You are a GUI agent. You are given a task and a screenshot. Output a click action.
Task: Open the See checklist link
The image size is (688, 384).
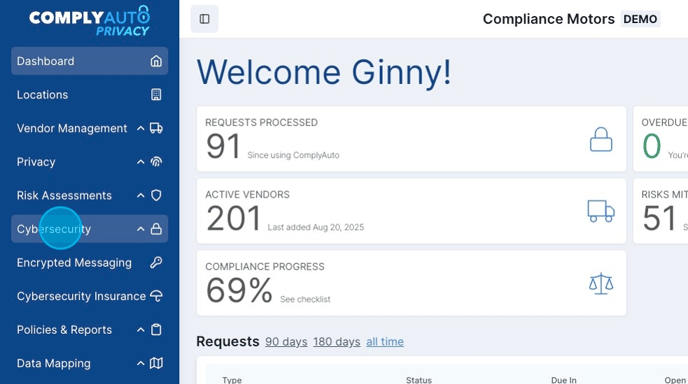tap(305, 299)
